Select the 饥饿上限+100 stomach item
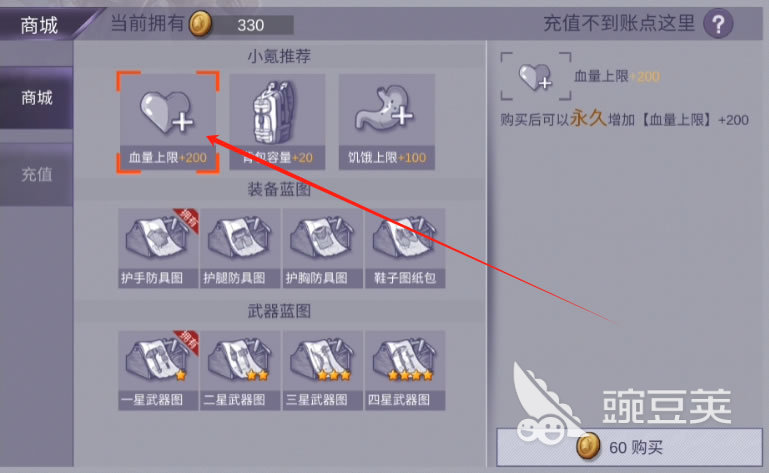 386,122
